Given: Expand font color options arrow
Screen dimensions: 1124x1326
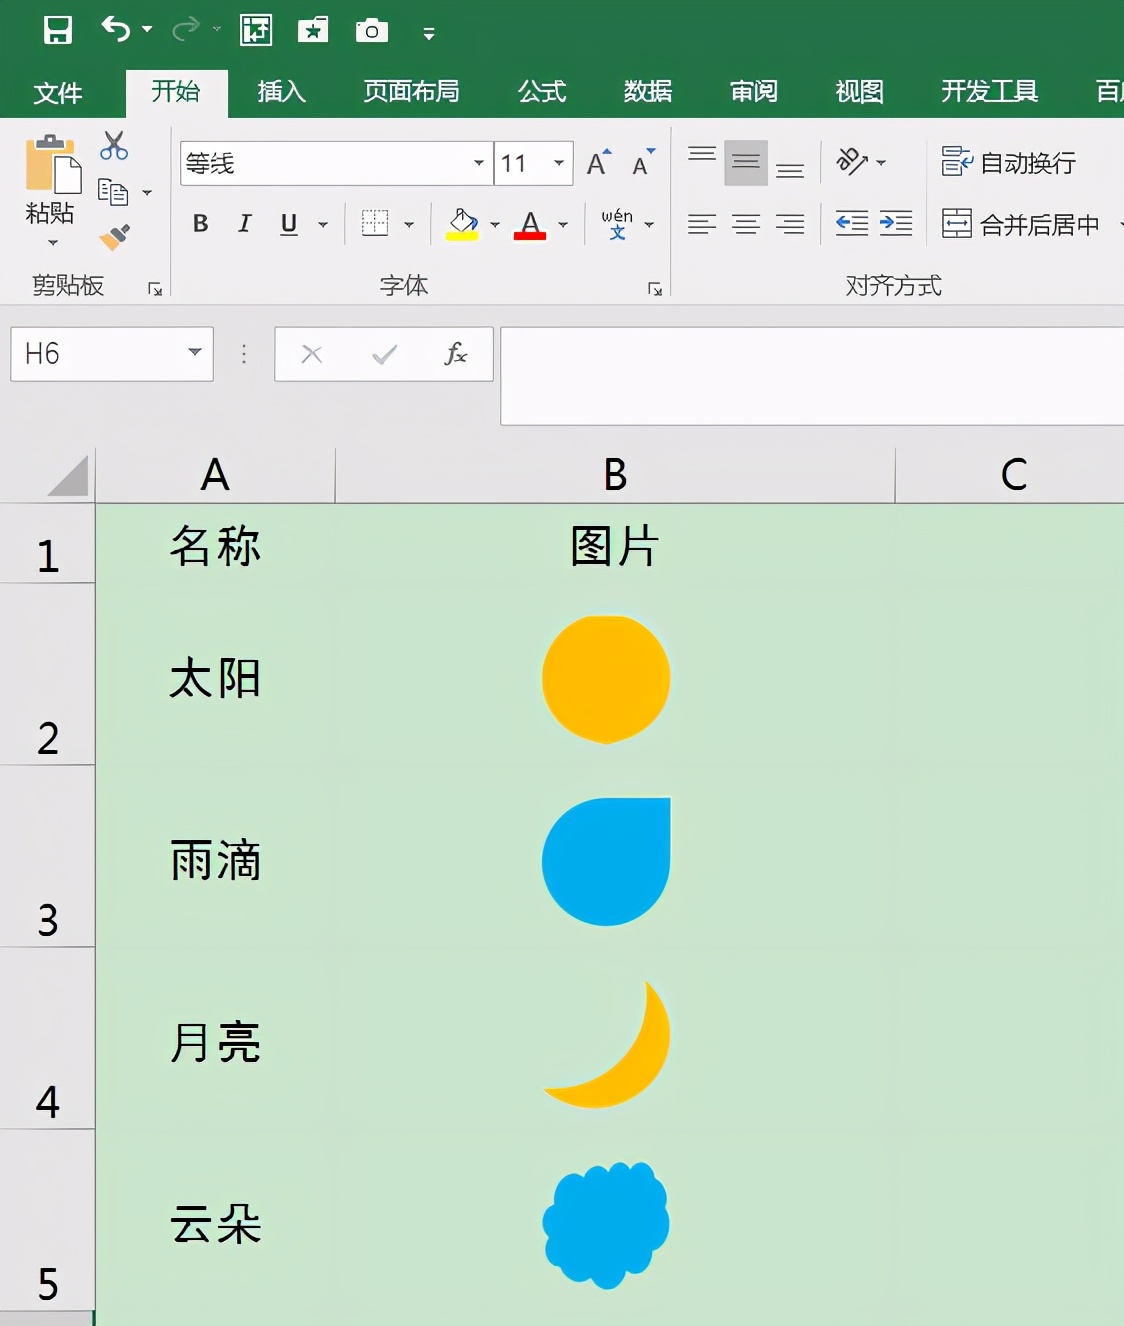Looking at the screenshot, I should pos(563,225).
